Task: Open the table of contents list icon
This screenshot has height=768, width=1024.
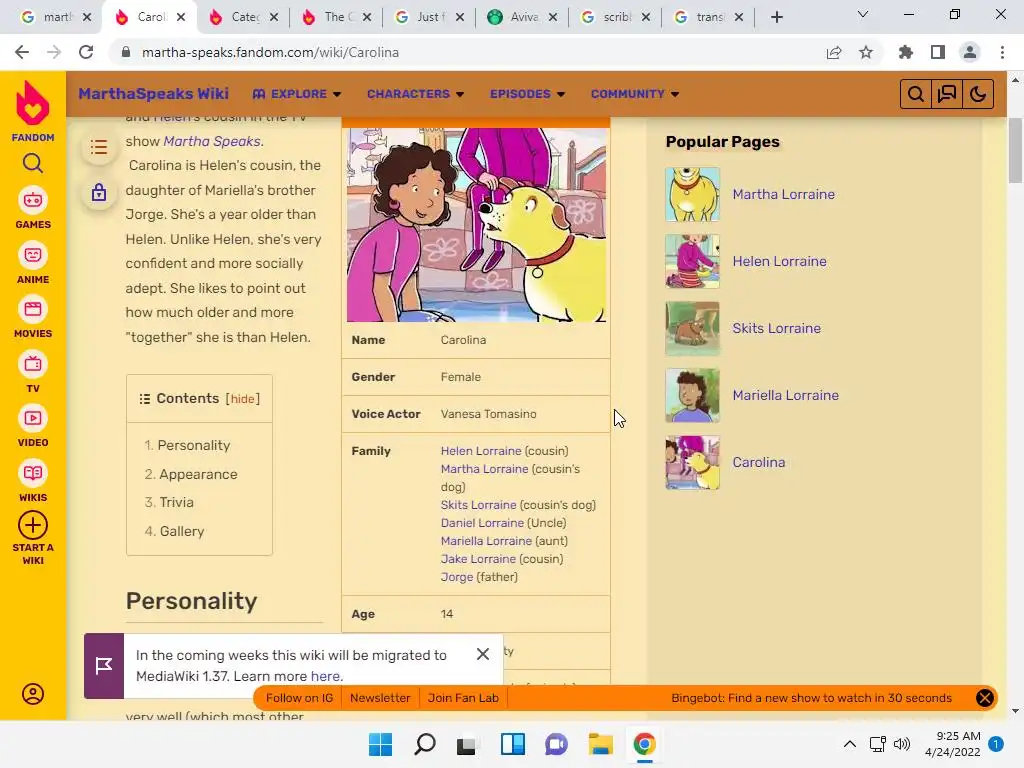Action: 99,147
